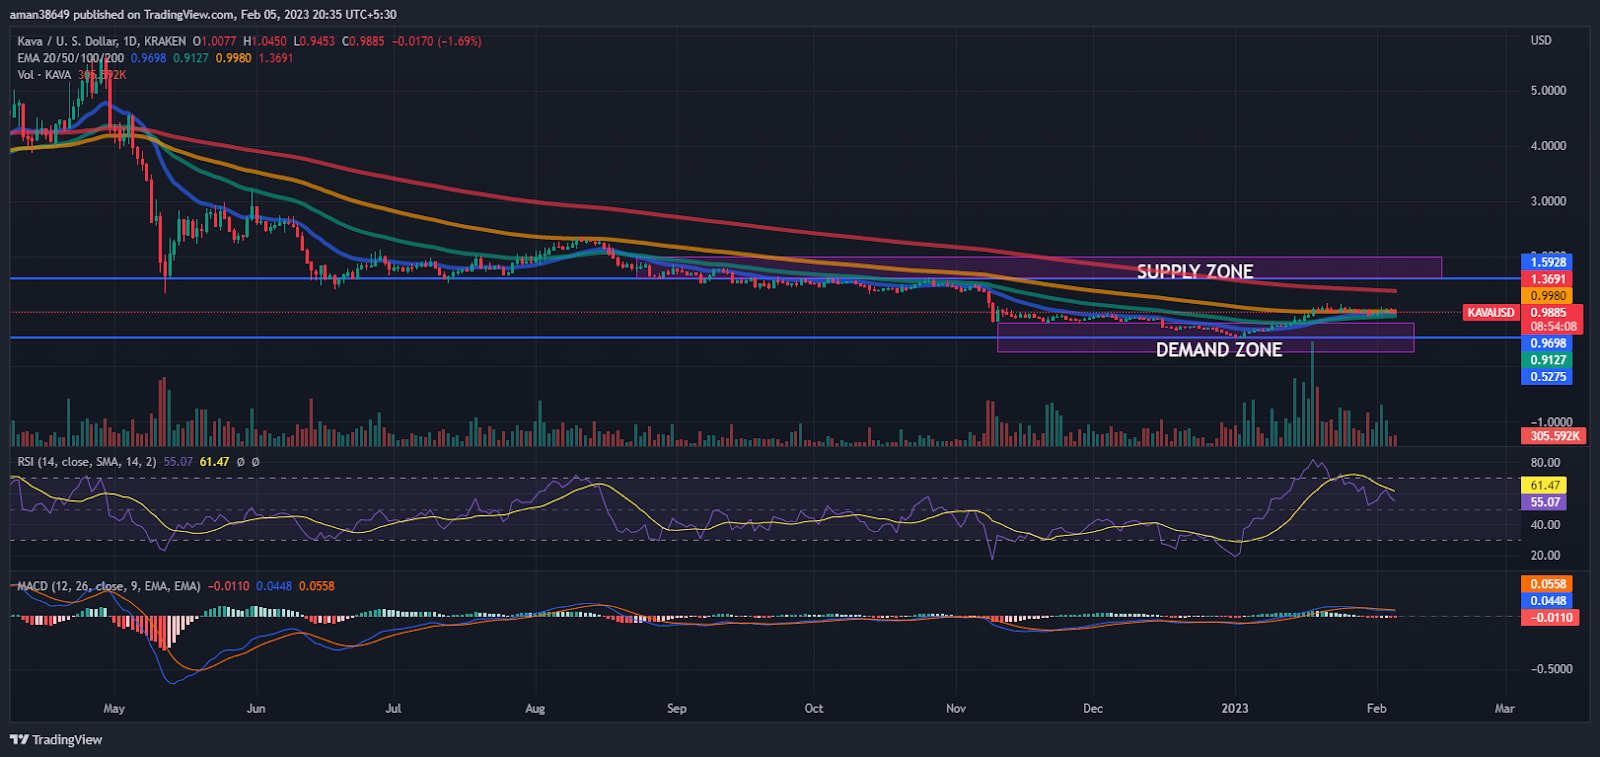The width and height of the screenshot is (1600, 757).
Task: Click the 4.0000 price axis label
Action: pos(1548,146)
